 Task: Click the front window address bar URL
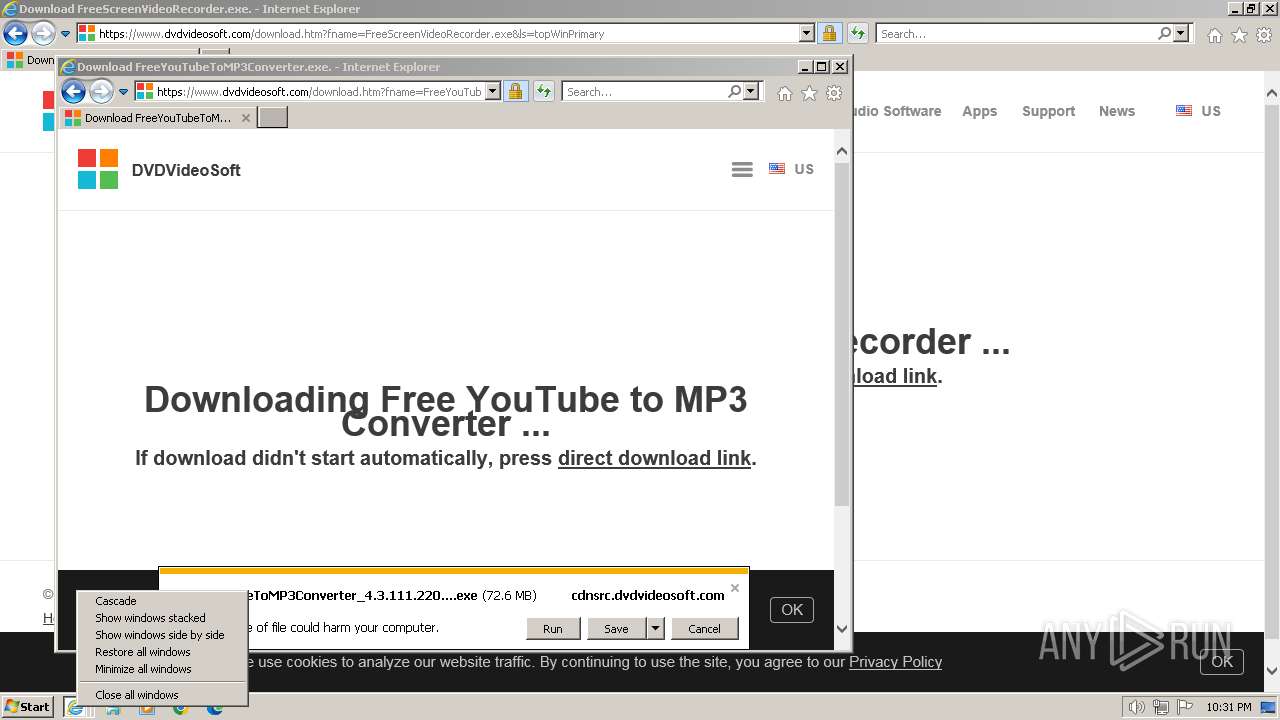[x=319, y=91]
